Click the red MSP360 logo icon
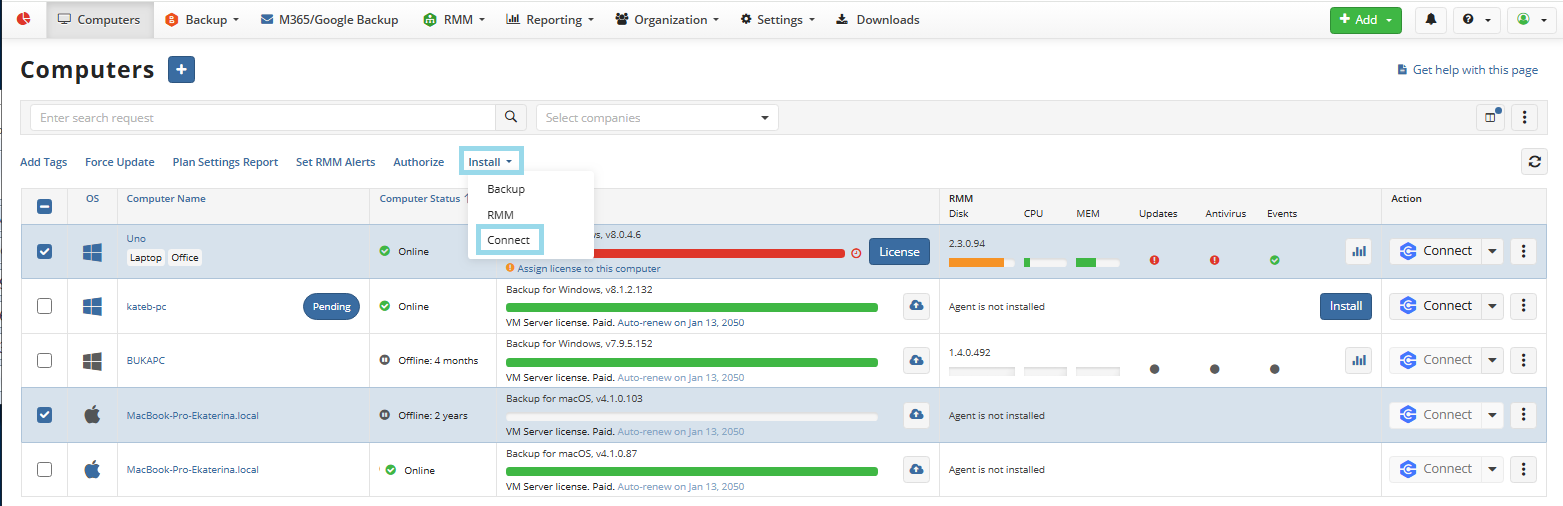The image size is (1563, 506). tap(24, 19)
